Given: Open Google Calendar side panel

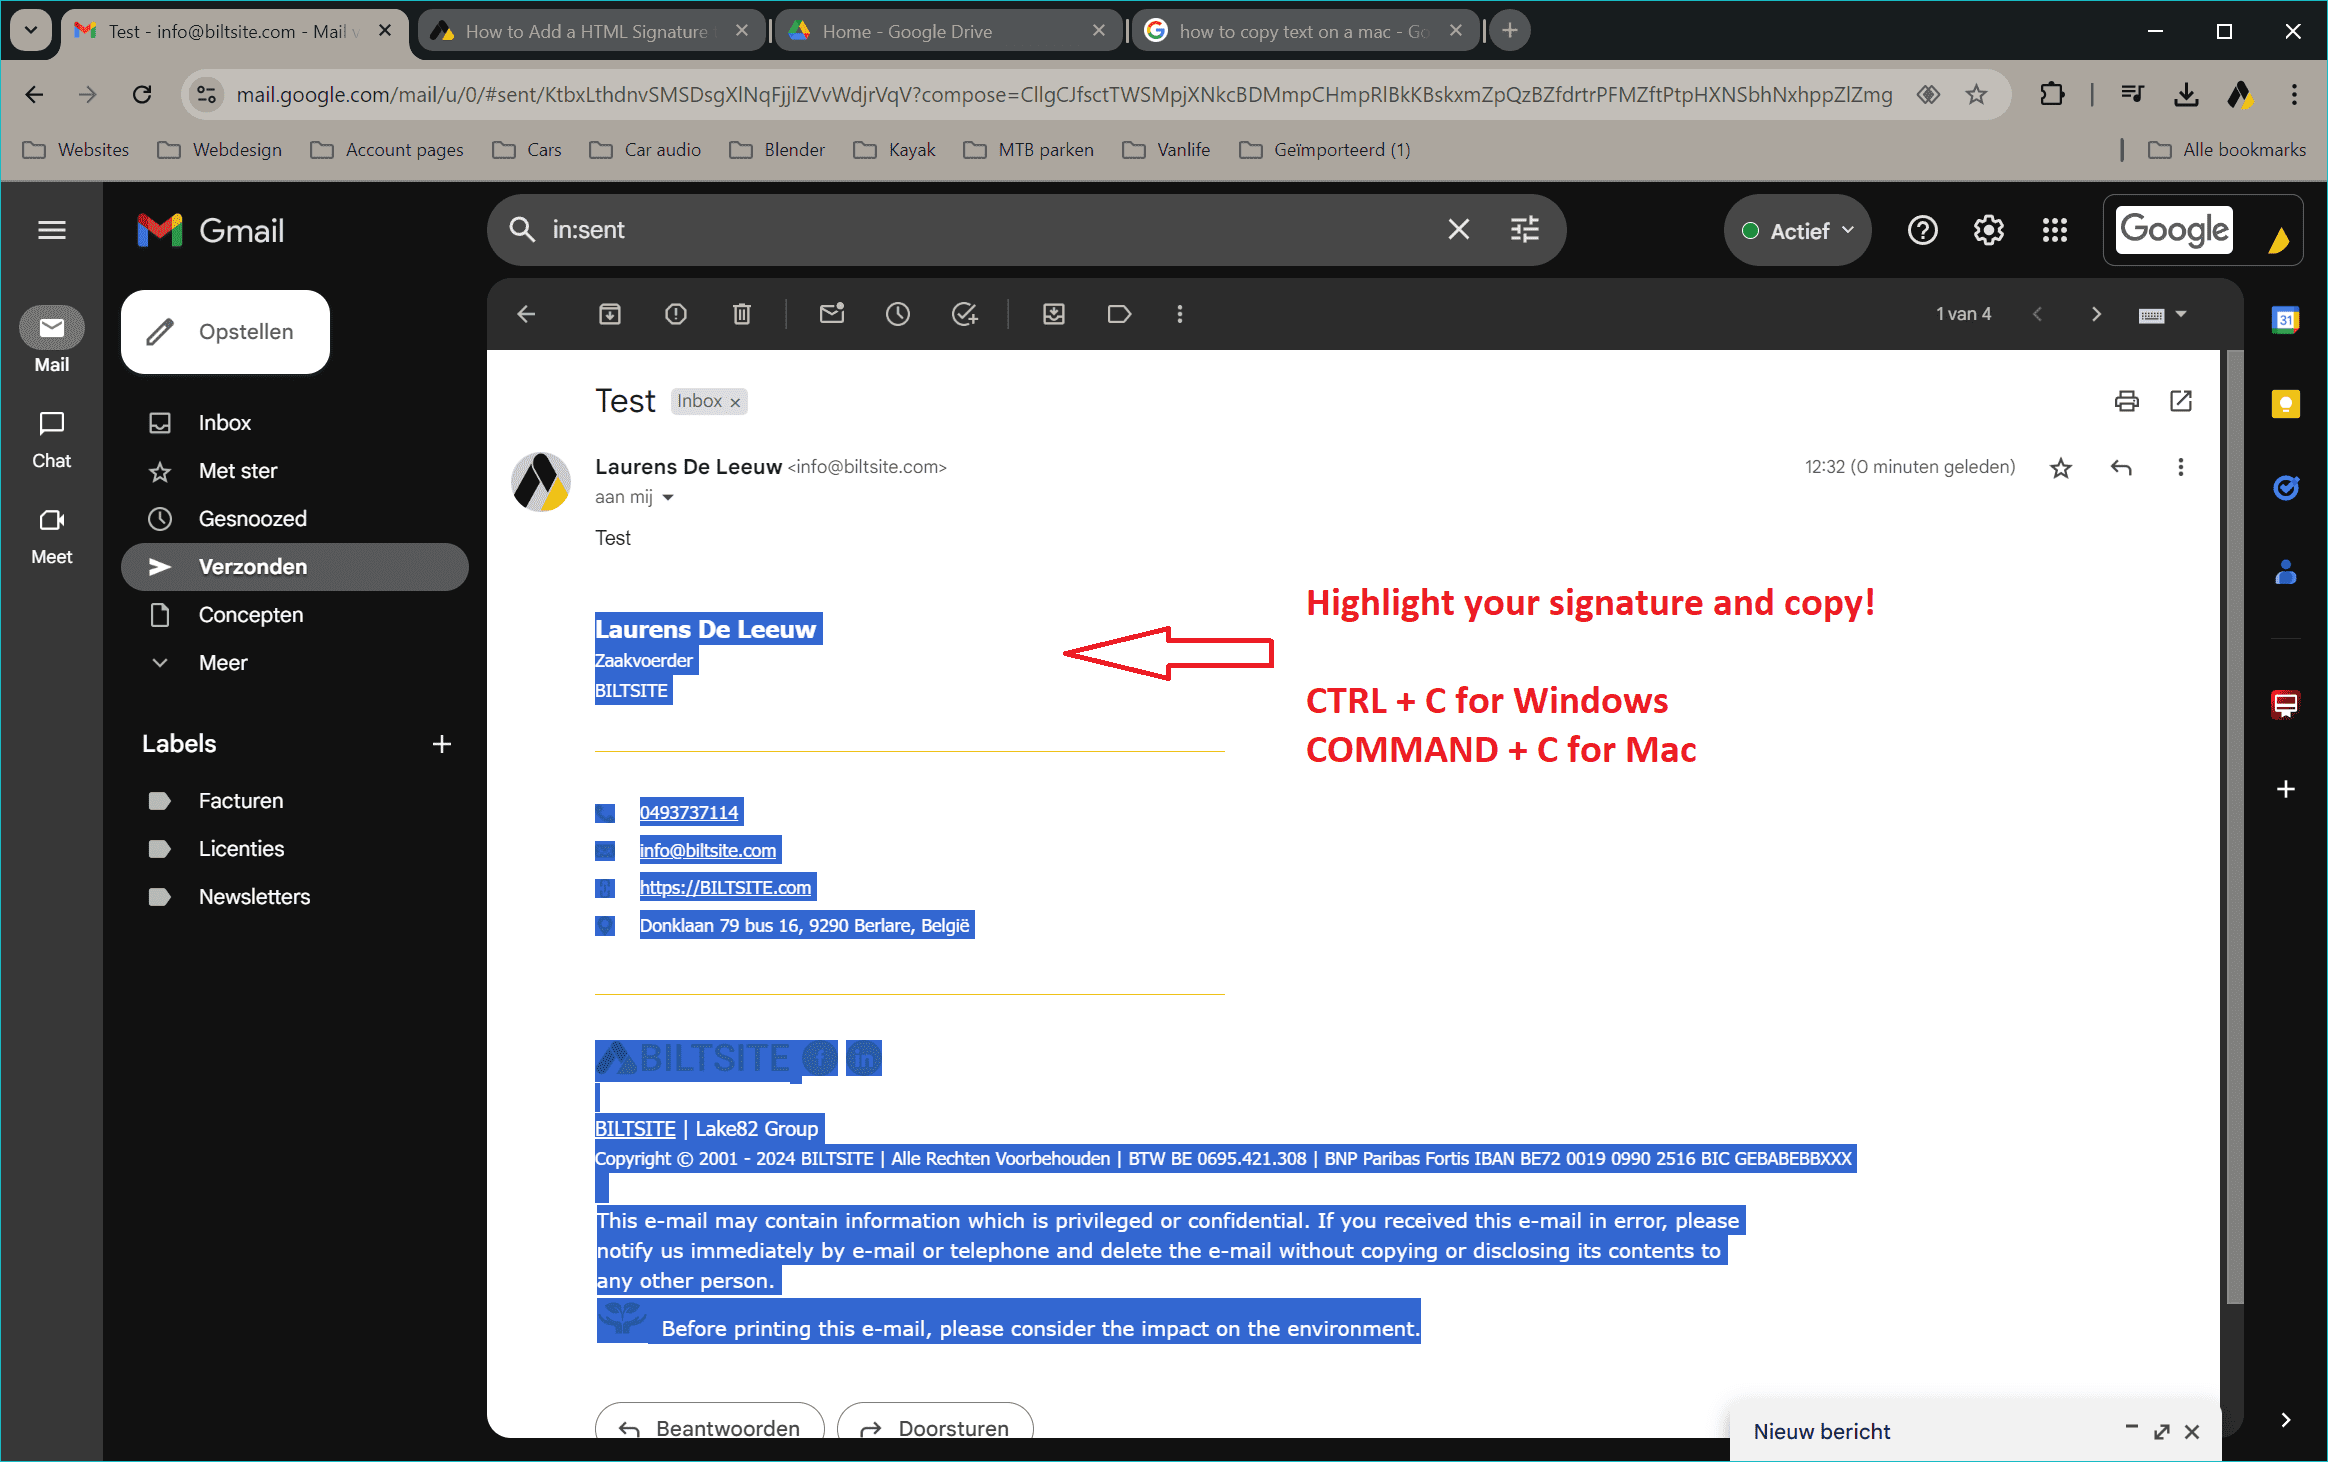Looking at the screenshot, I should point(2286,320).
